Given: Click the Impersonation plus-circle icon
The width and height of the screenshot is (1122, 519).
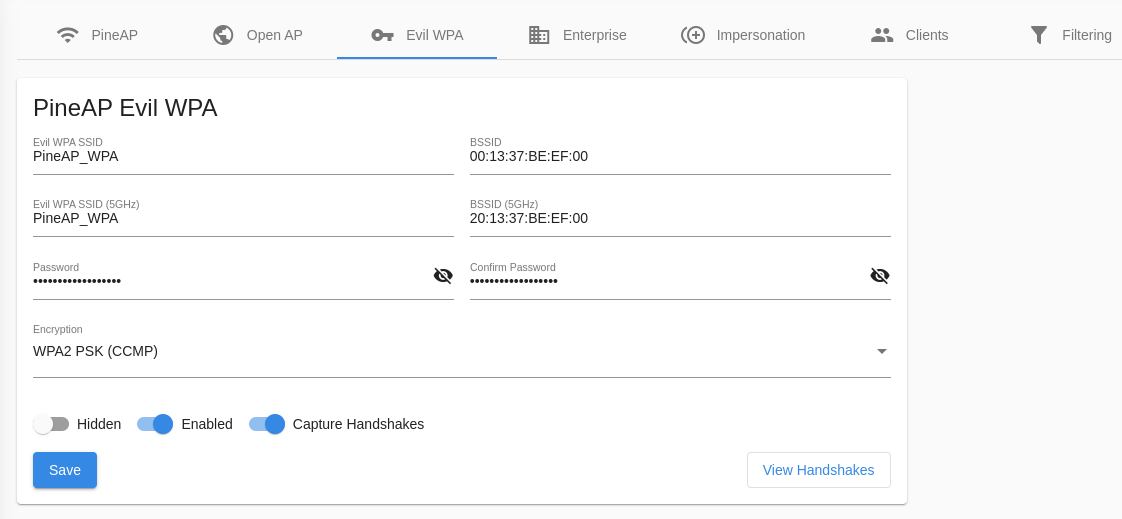Looking at the screenshot, I should pyautogui.click(x=693, y=35).
